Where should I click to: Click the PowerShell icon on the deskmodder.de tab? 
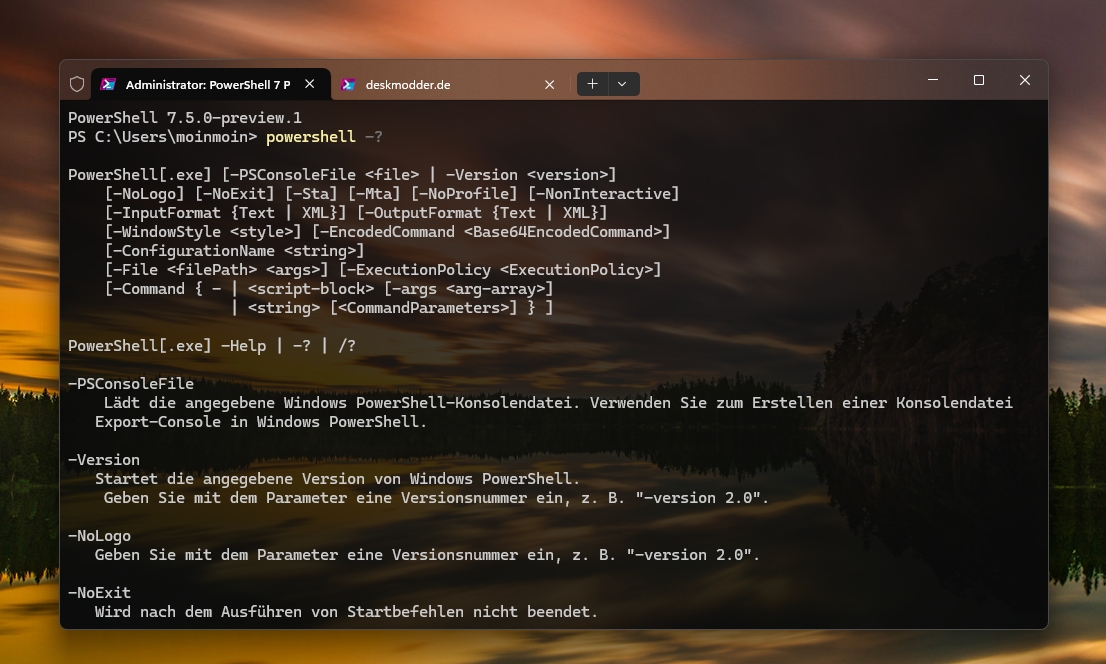pyautogui.click(x=348, y=85)
